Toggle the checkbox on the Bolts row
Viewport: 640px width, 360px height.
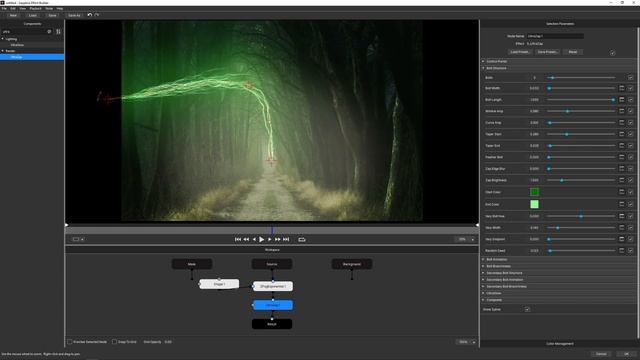coord(631,78)
